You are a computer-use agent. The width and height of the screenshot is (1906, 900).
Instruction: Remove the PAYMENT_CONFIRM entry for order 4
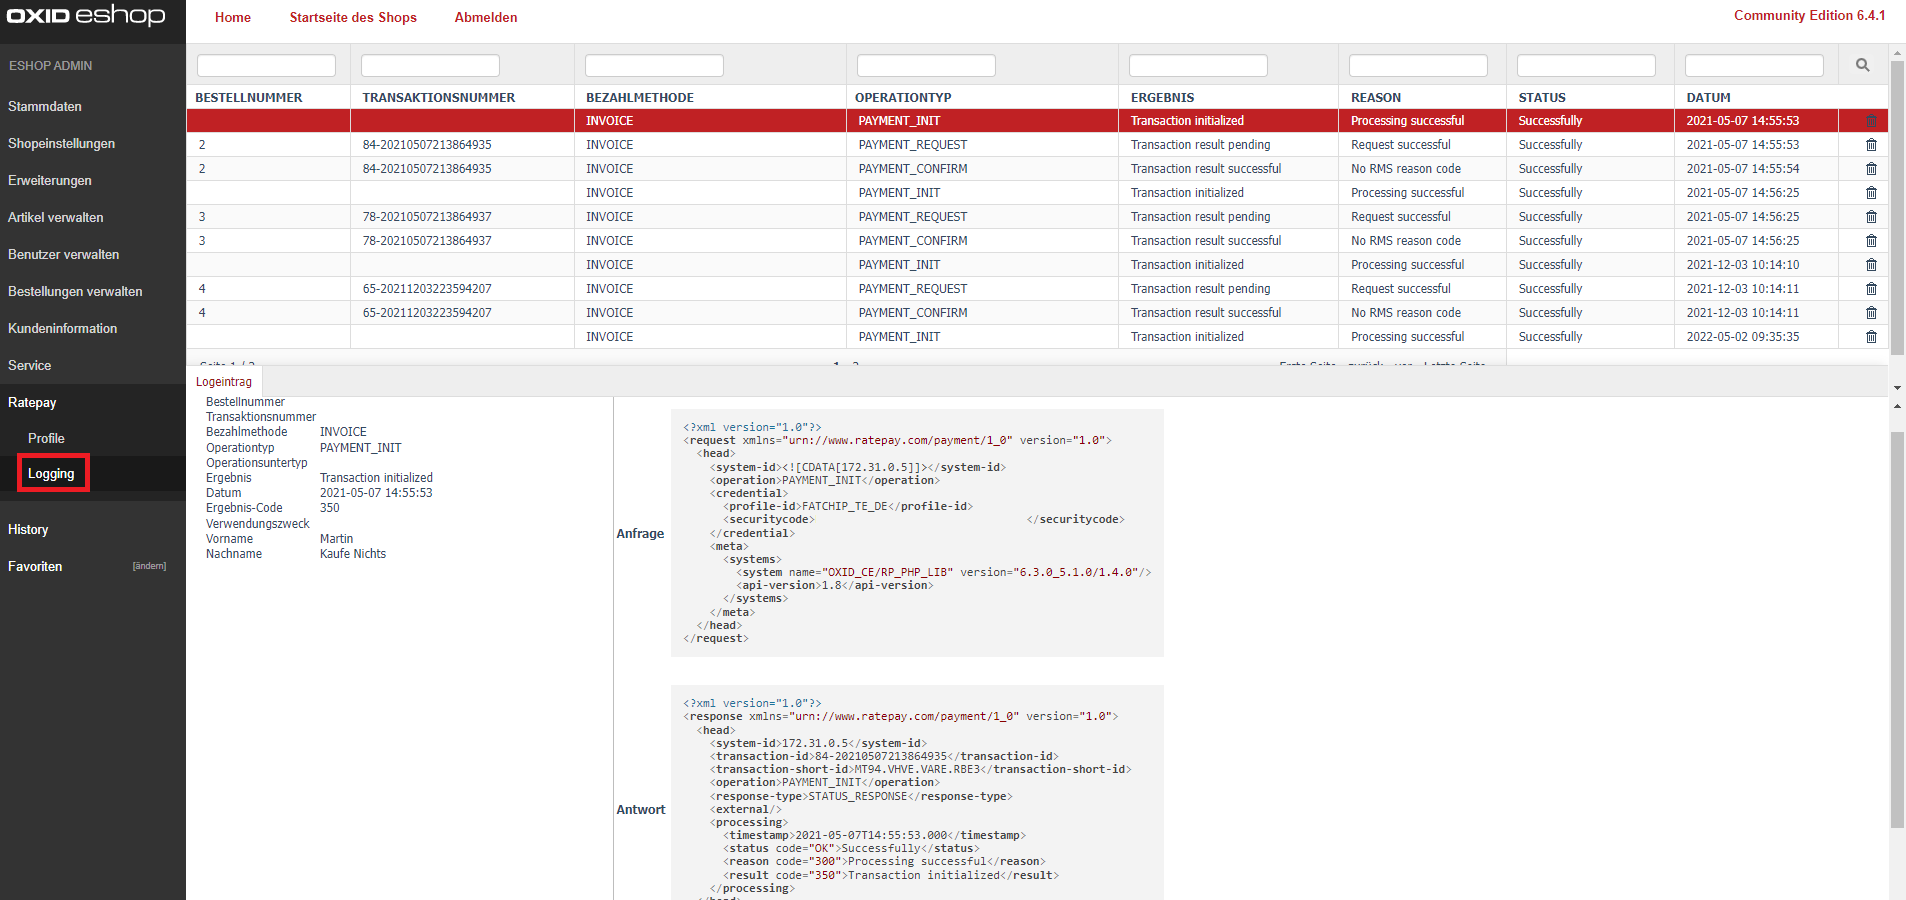coord(1871,313)
